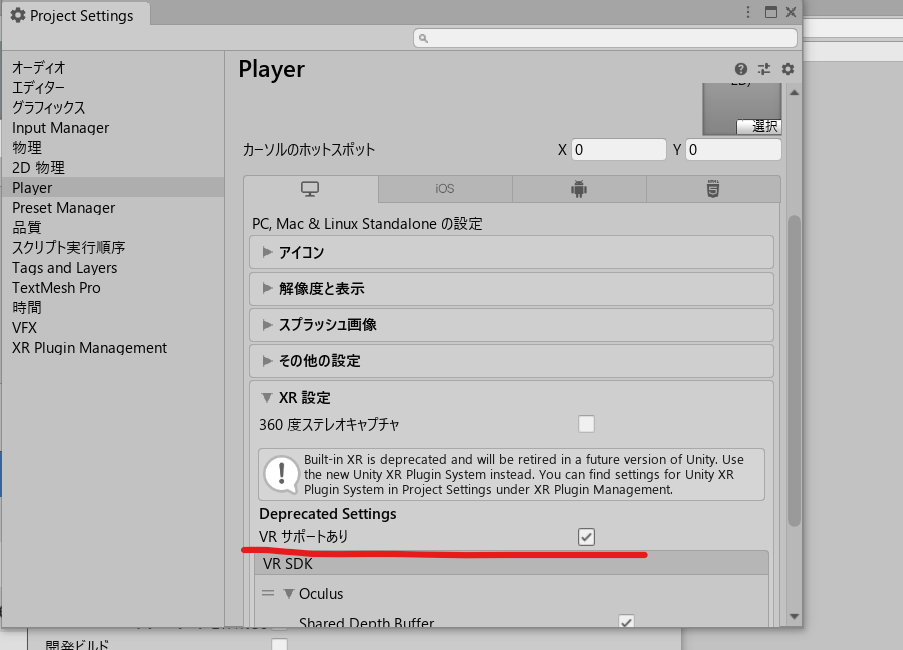Open the Player help documentation icon
Viewport: 903px width, 650px height.
click(741, 69)
